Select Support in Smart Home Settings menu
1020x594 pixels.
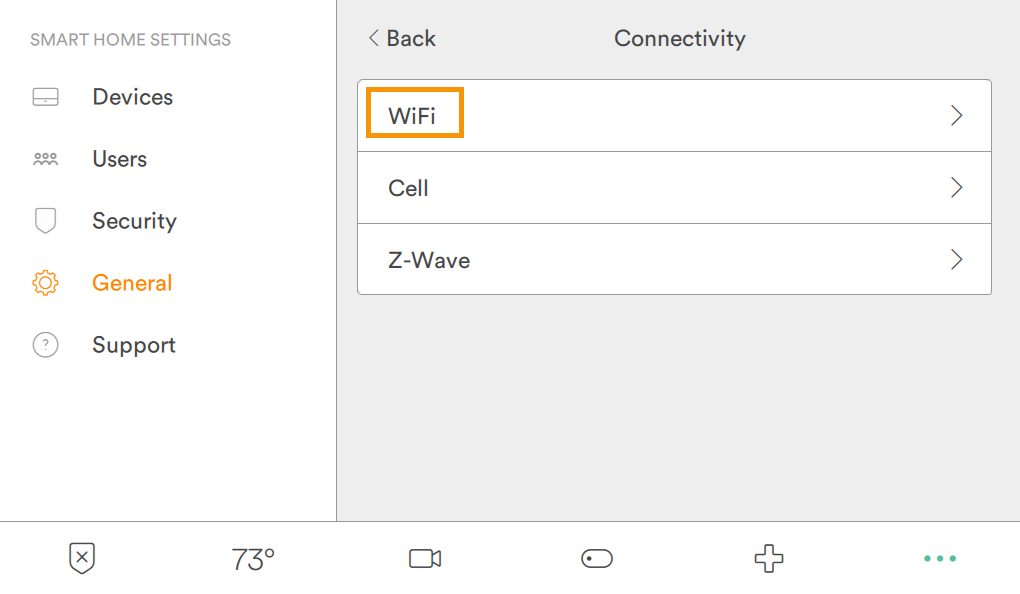(134, 344)
